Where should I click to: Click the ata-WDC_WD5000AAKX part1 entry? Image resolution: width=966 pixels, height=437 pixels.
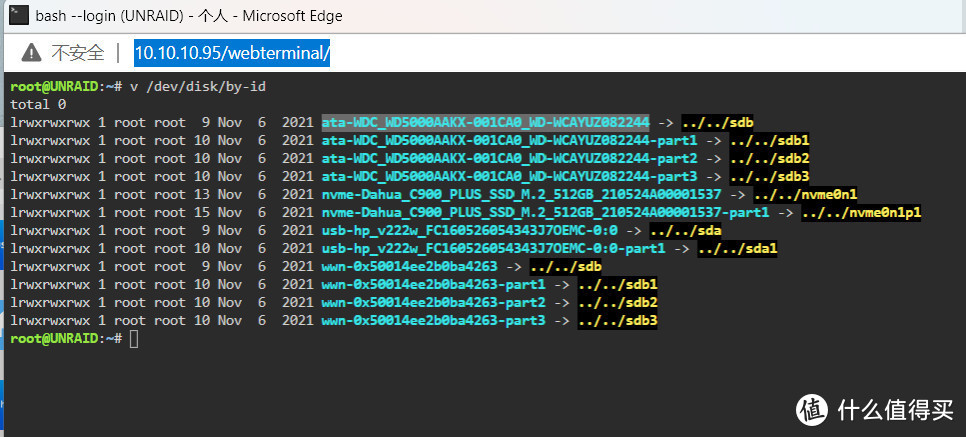click(x=509, y=140)
